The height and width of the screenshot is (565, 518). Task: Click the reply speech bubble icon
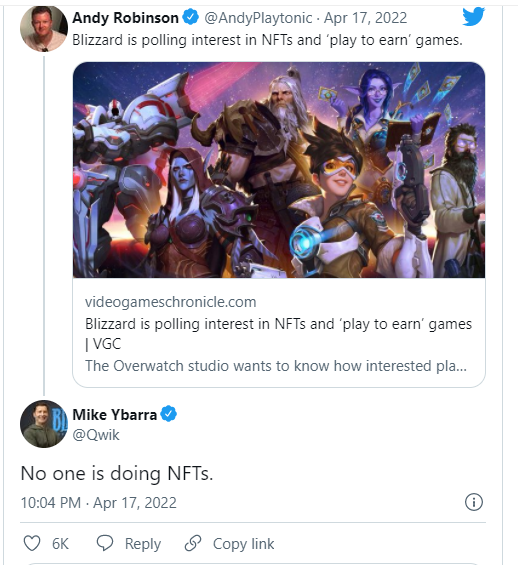[105, 543]
